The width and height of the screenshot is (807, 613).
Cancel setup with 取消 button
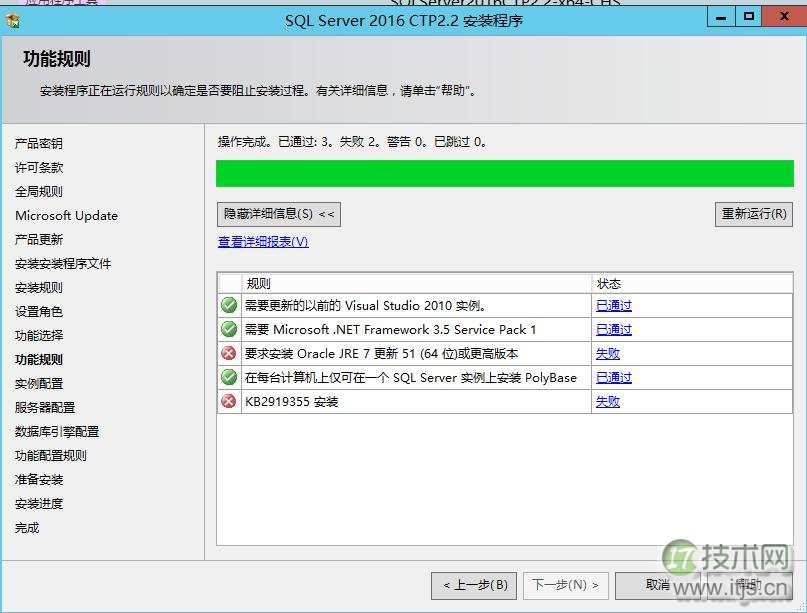click(658, 586)
